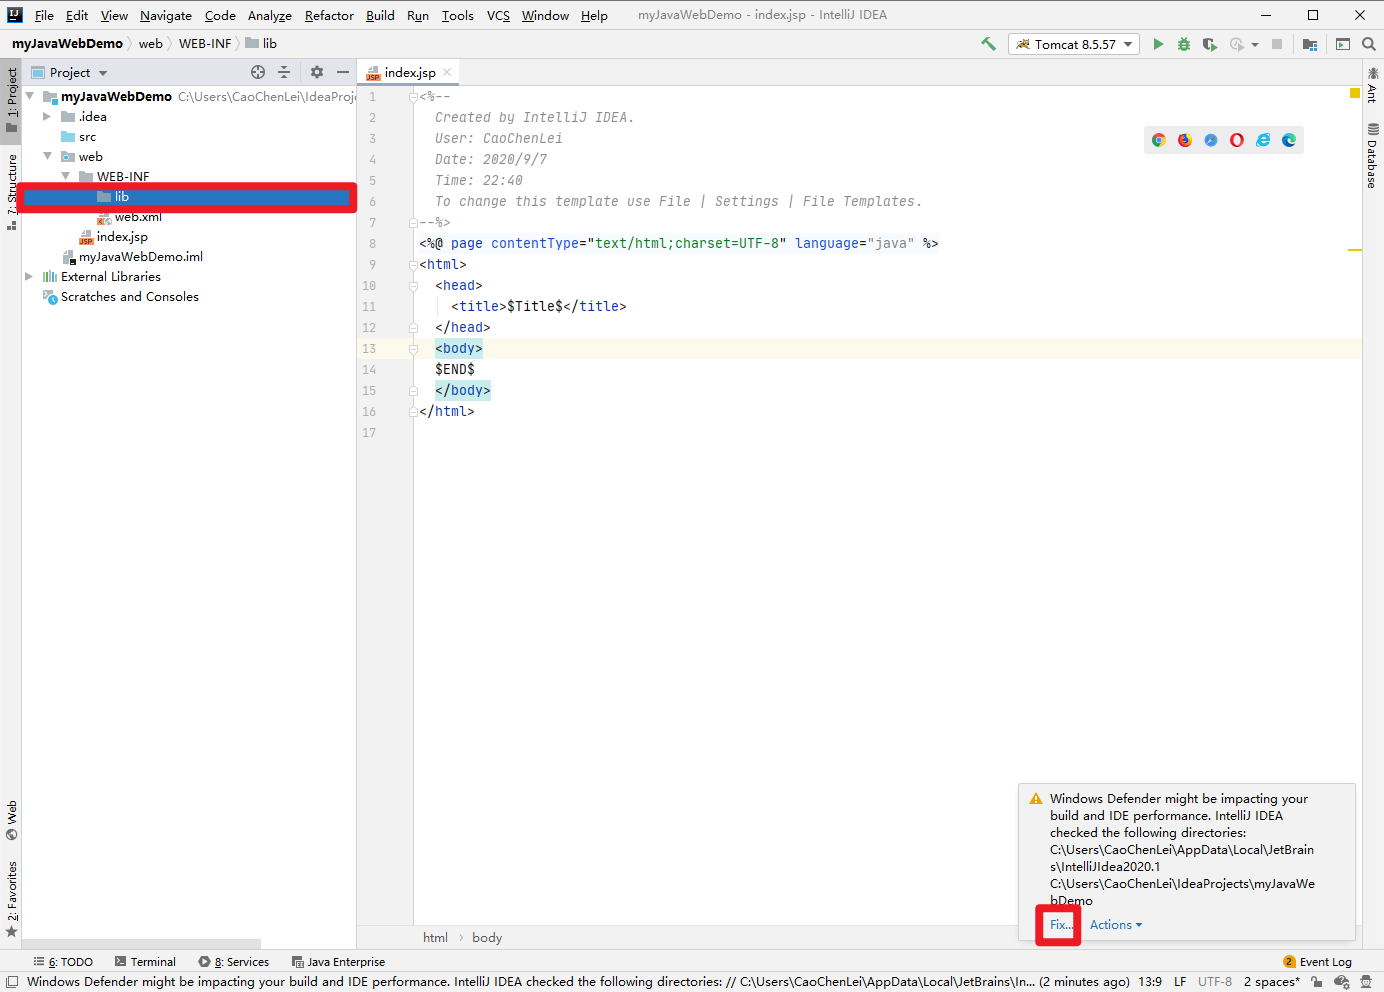Open the Event Log tool window
This screenshot has height=992, width=1384.
(1318, 962)
